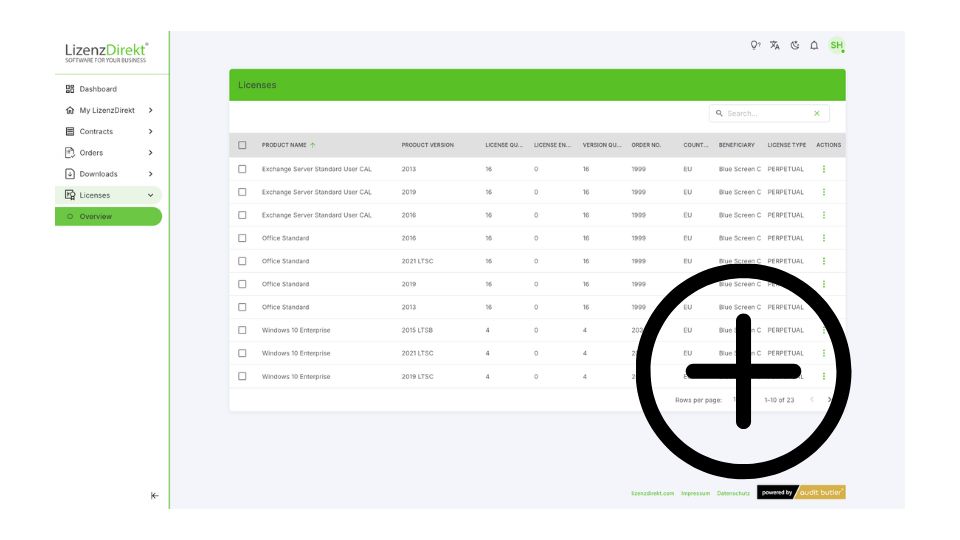Collapse sidebar with bottom arrow icon

(x=154, y=495)
